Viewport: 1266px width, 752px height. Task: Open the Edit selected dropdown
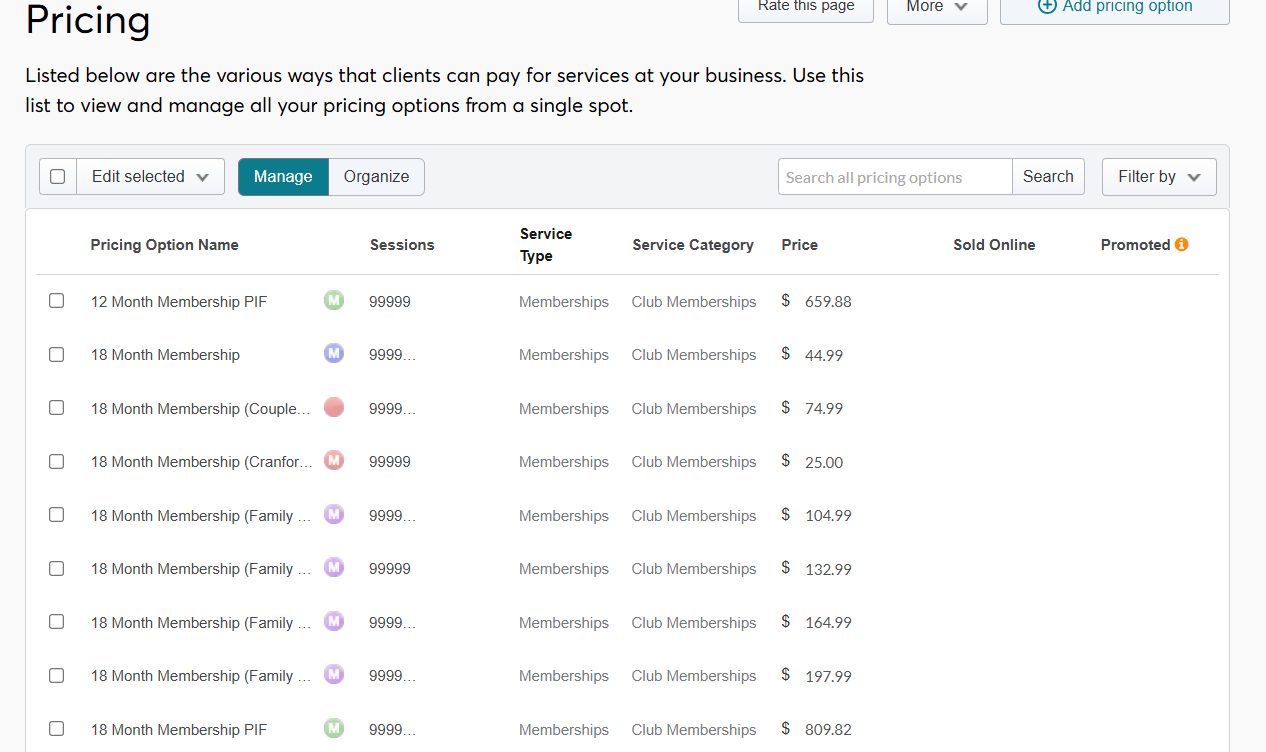[x=150, y=177]
